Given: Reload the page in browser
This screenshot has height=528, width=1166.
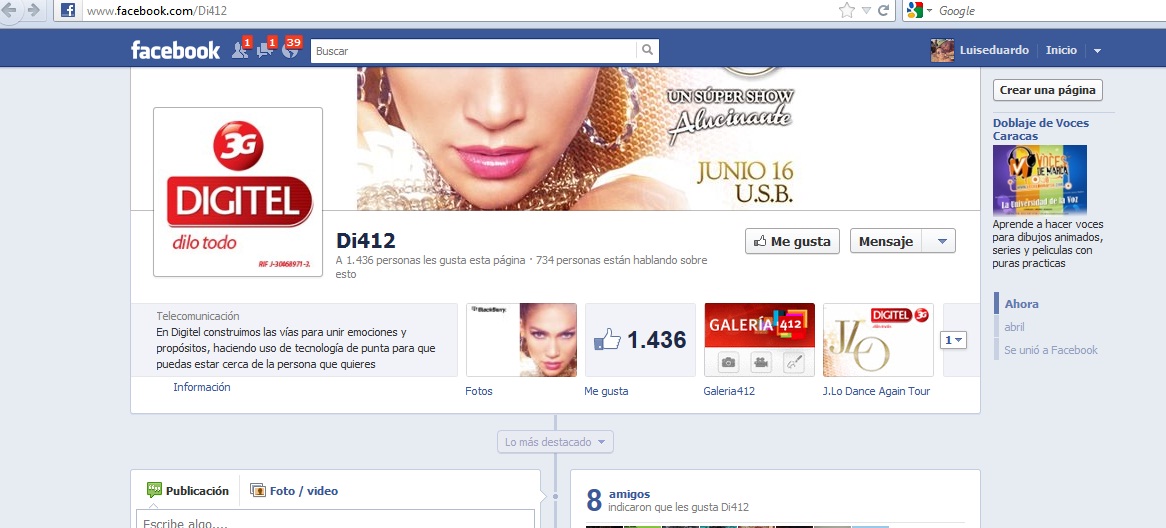Looking at the screenshot, I should (883, 10).
